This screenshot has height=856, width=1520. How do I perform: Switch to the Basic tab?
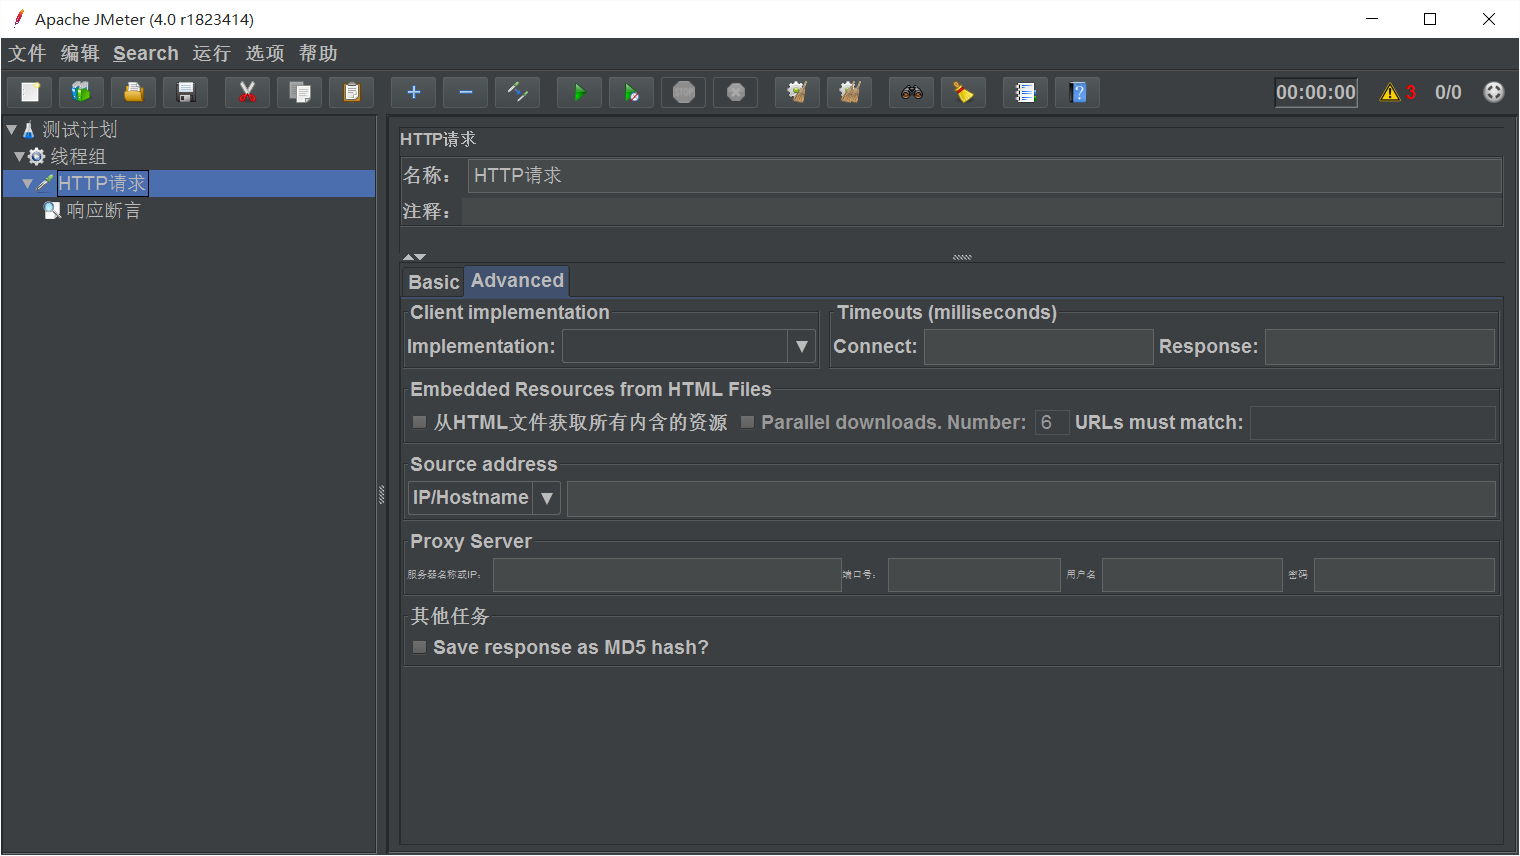point(433,282)
